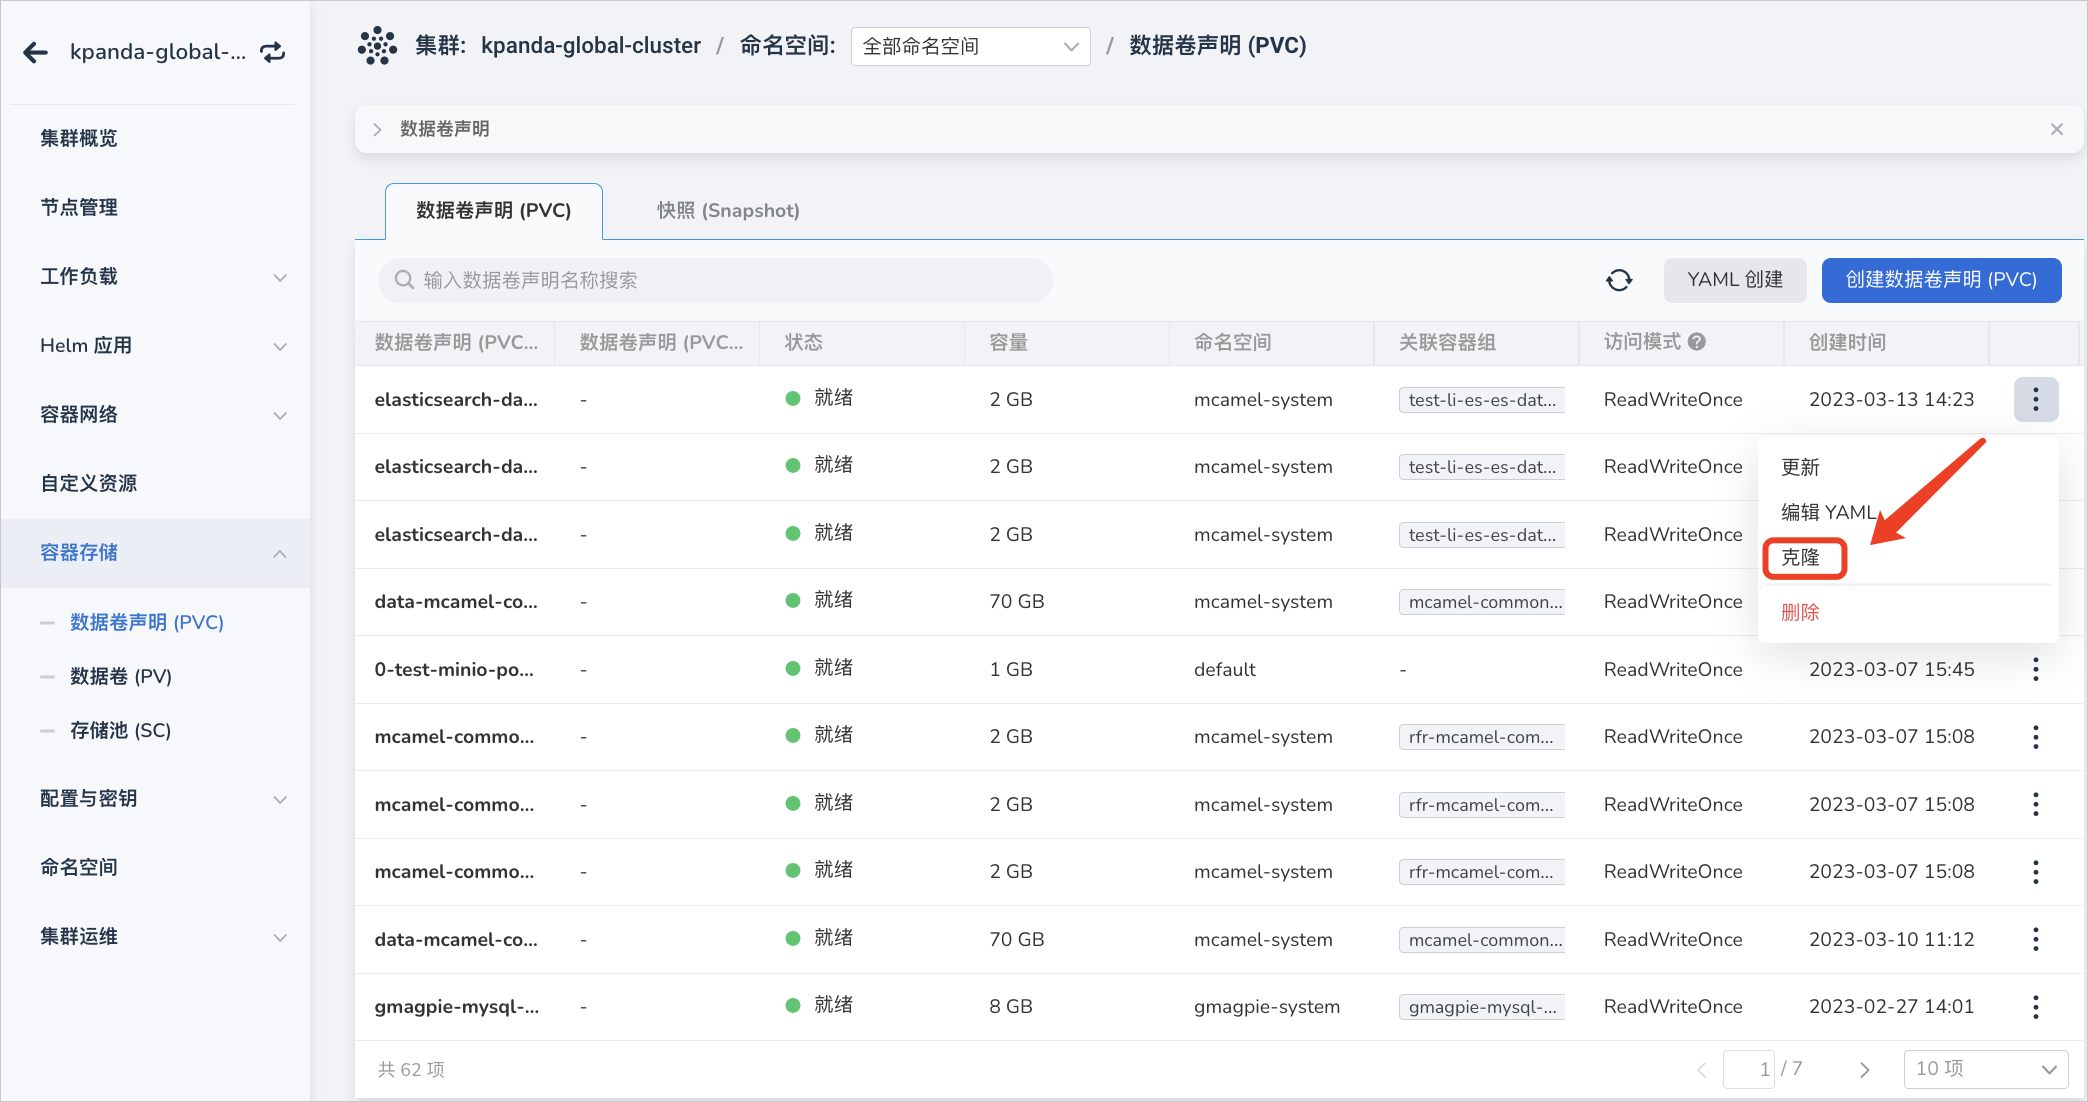
Task: Open 存储池 (SC) in the sidebar
Action: (120, 730)
